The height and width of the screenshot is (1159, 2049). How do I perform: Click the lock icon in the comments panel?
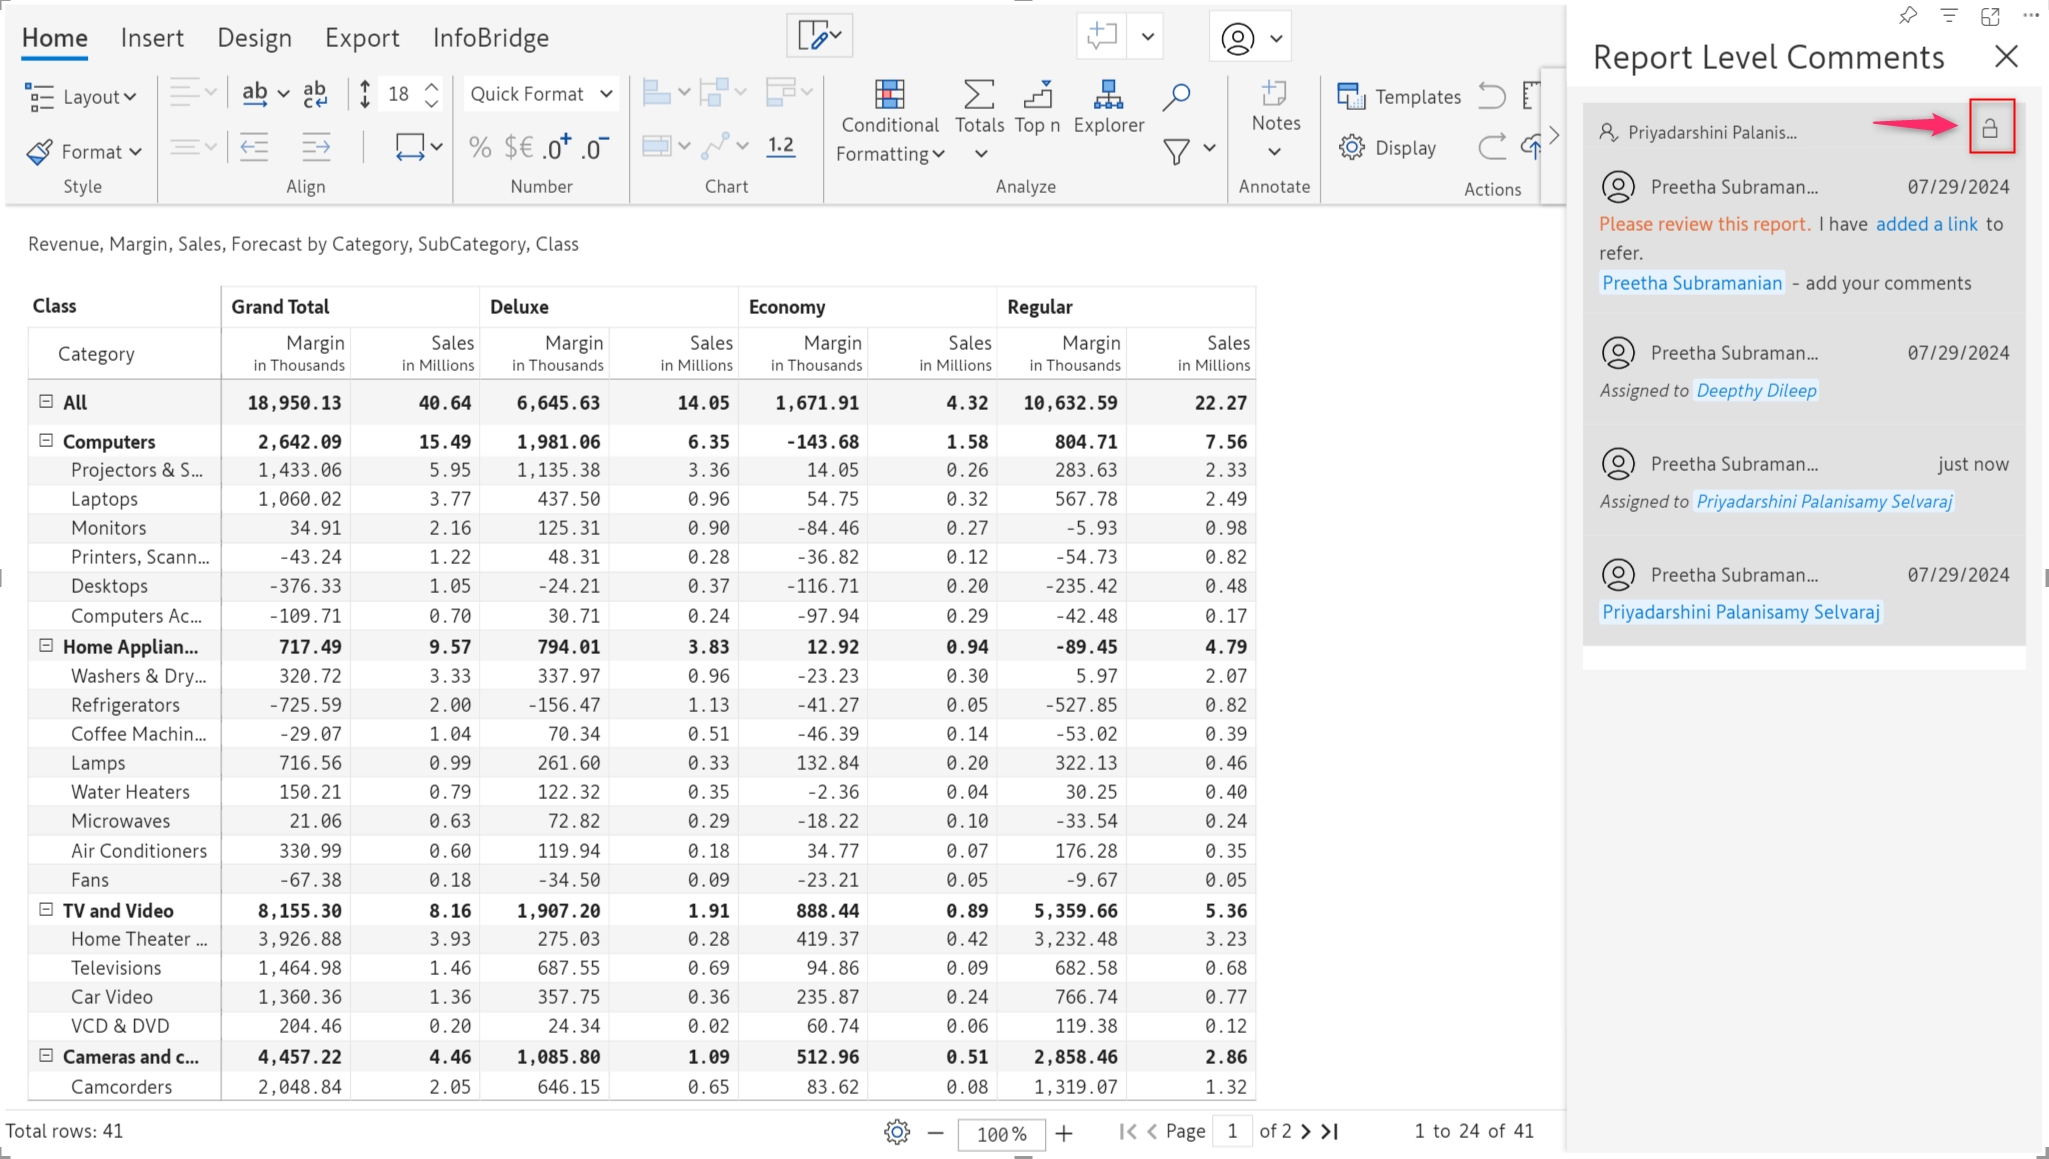[1990, 128]
